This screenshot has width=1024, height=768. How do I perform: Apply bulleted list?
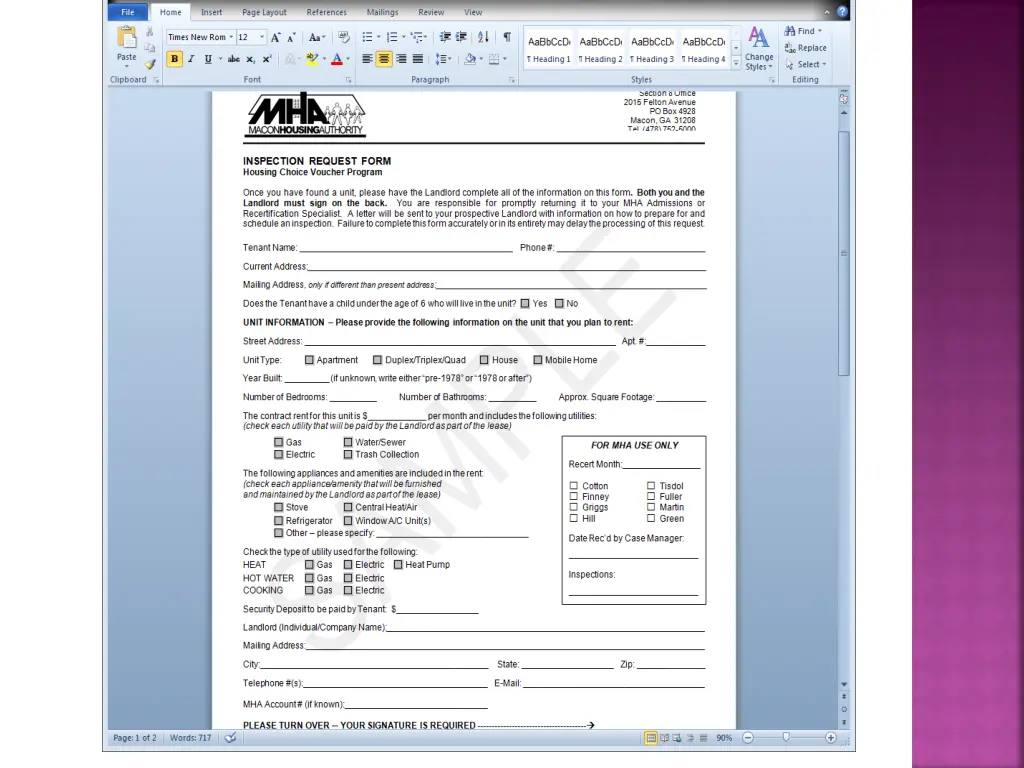[x=368, y=37]
